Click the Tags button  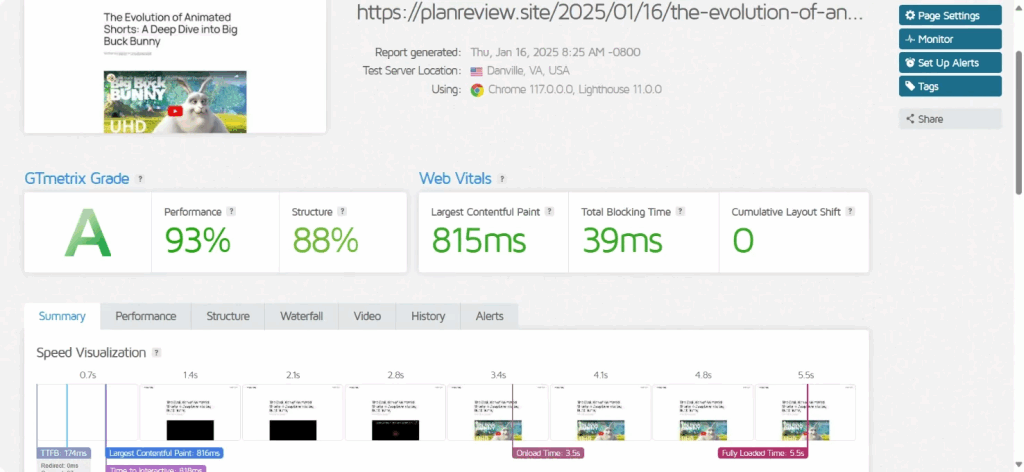point(949,87)
